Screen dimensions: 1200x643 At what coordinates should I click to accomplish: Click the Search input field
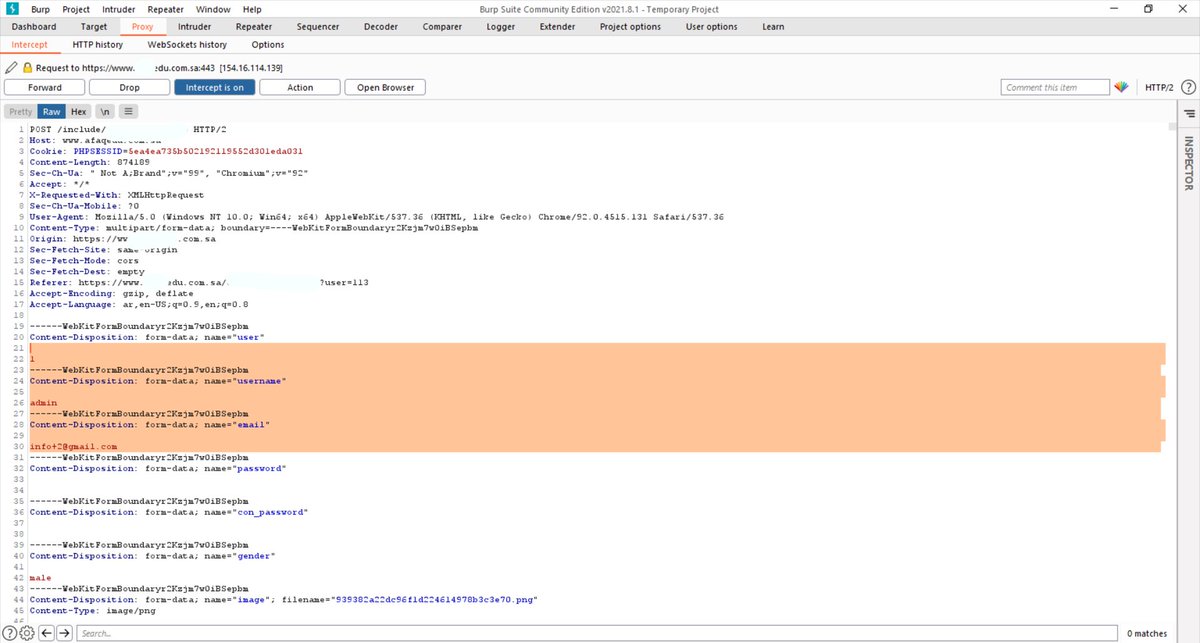click(x=596, y=633)
